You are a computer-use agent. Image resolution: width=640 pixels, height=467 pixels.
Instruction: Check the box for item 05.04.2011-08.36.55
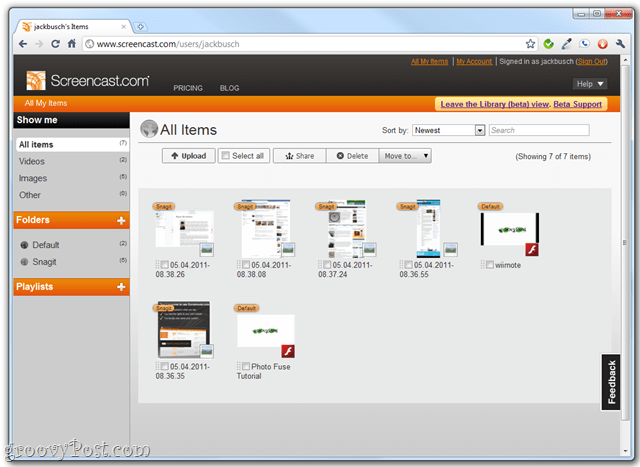[408, 265]
